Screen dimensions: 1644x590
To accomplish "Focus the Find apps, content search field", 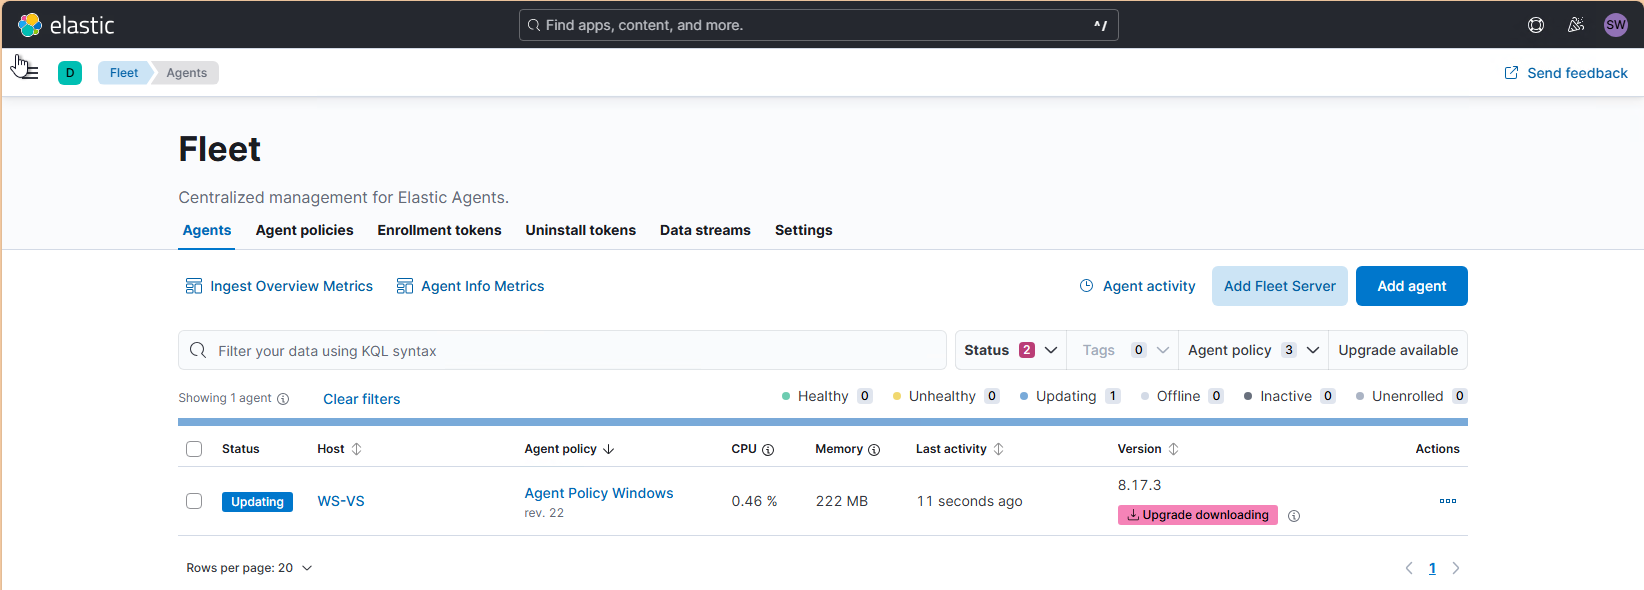I will (x=818, y=25).
